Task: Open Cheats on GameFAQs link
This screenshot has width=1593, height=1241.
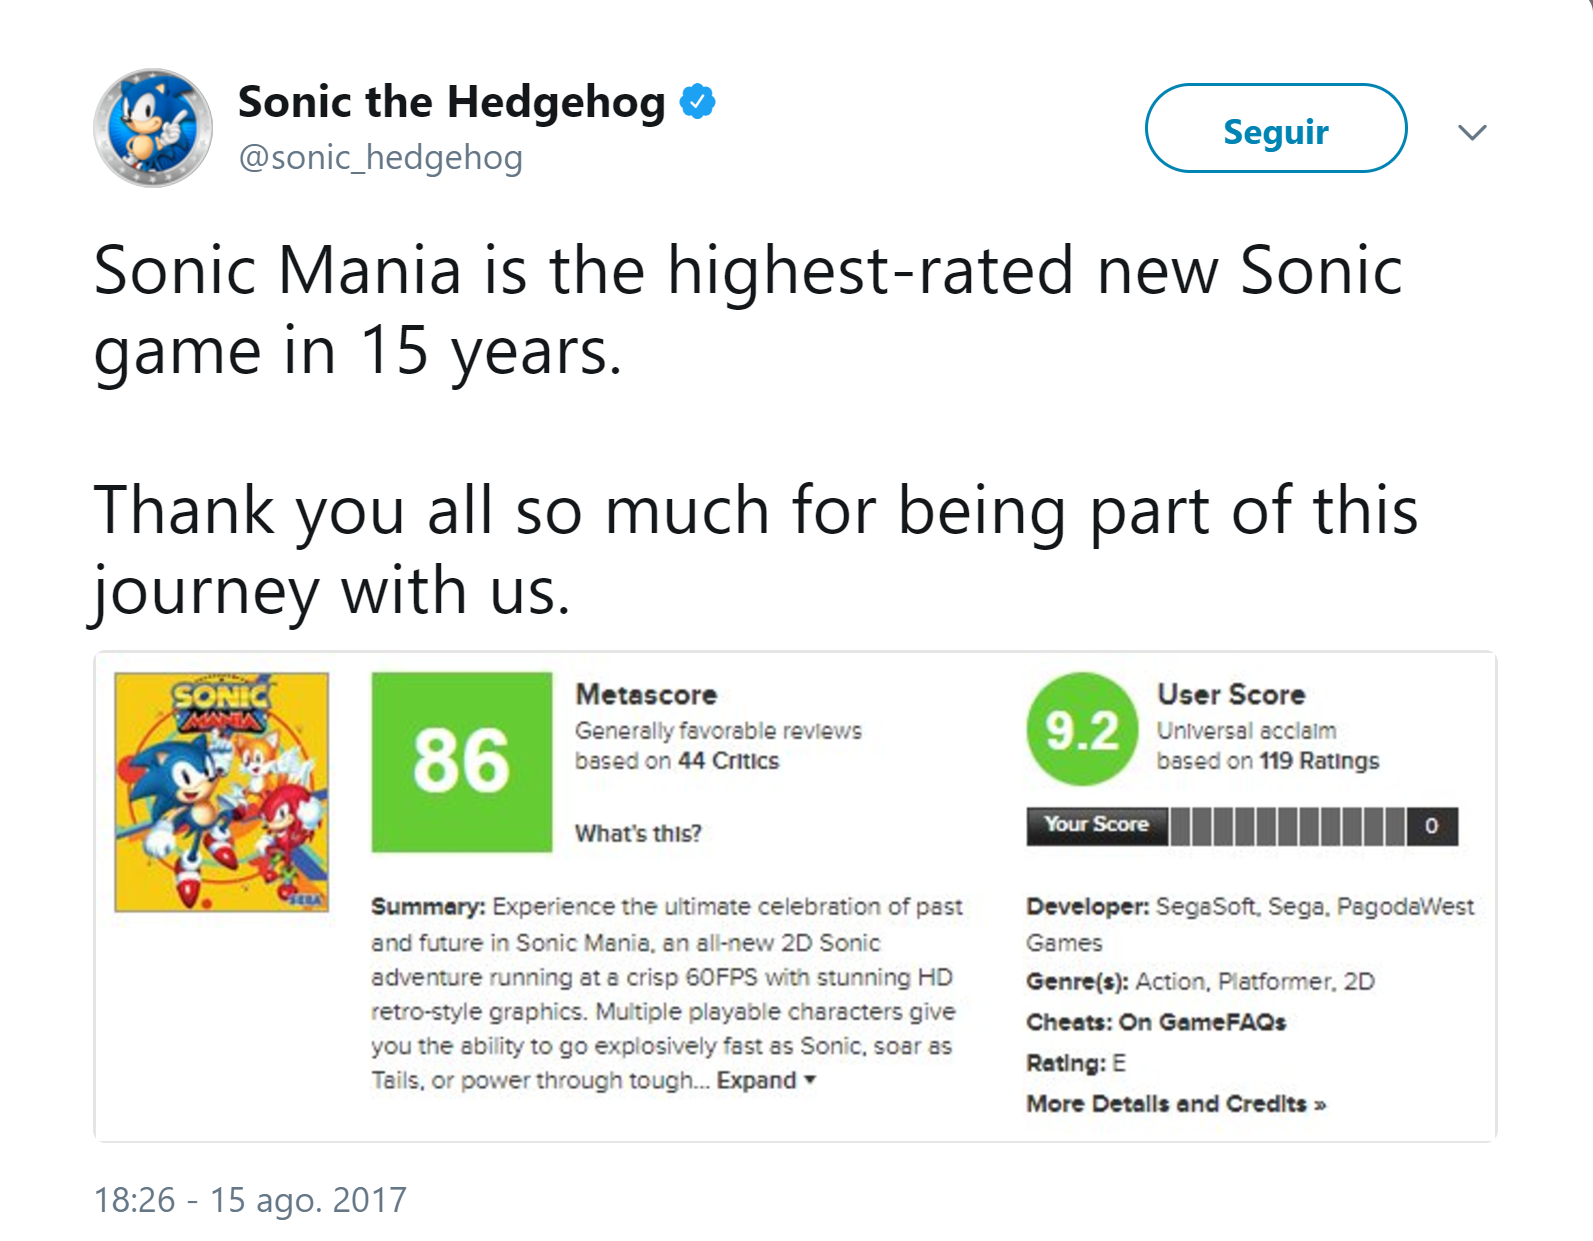Action: coord(1156,1022)
